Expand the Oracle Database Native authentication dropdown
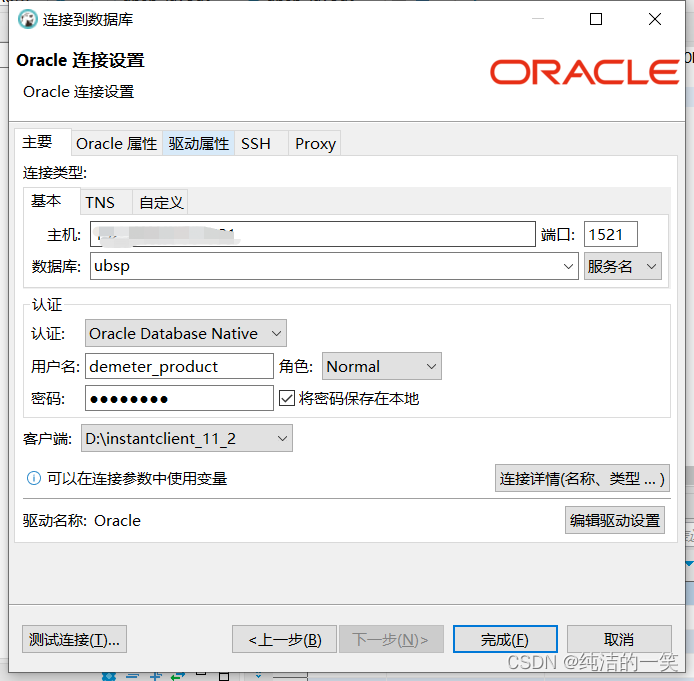The image size is (694, 681). click(x=186, y=333)
